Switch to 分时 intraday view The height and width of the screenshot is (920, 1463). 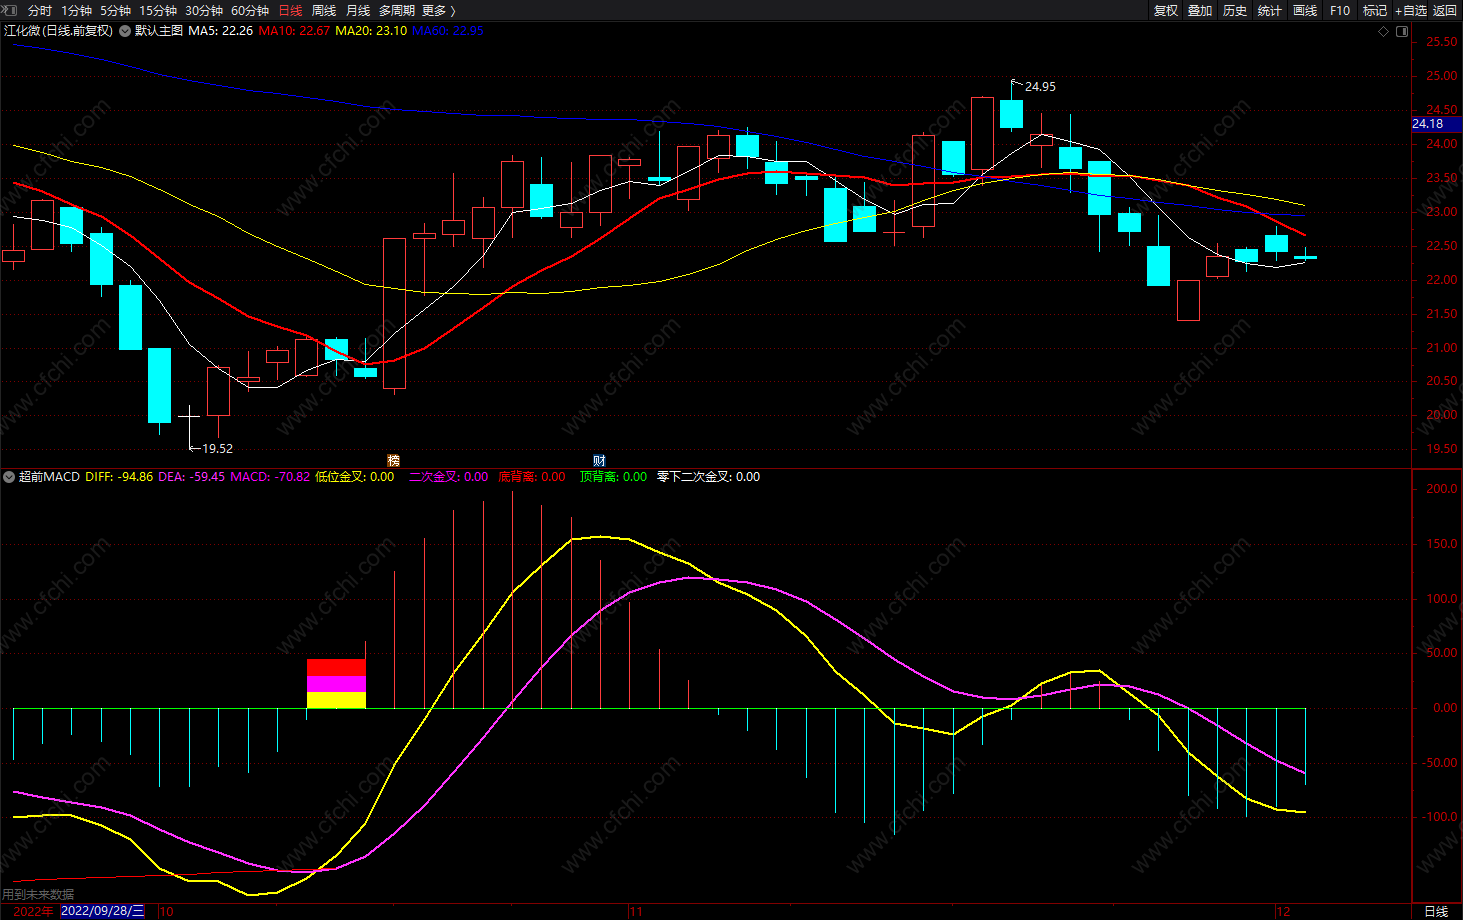tap(40, 10)
